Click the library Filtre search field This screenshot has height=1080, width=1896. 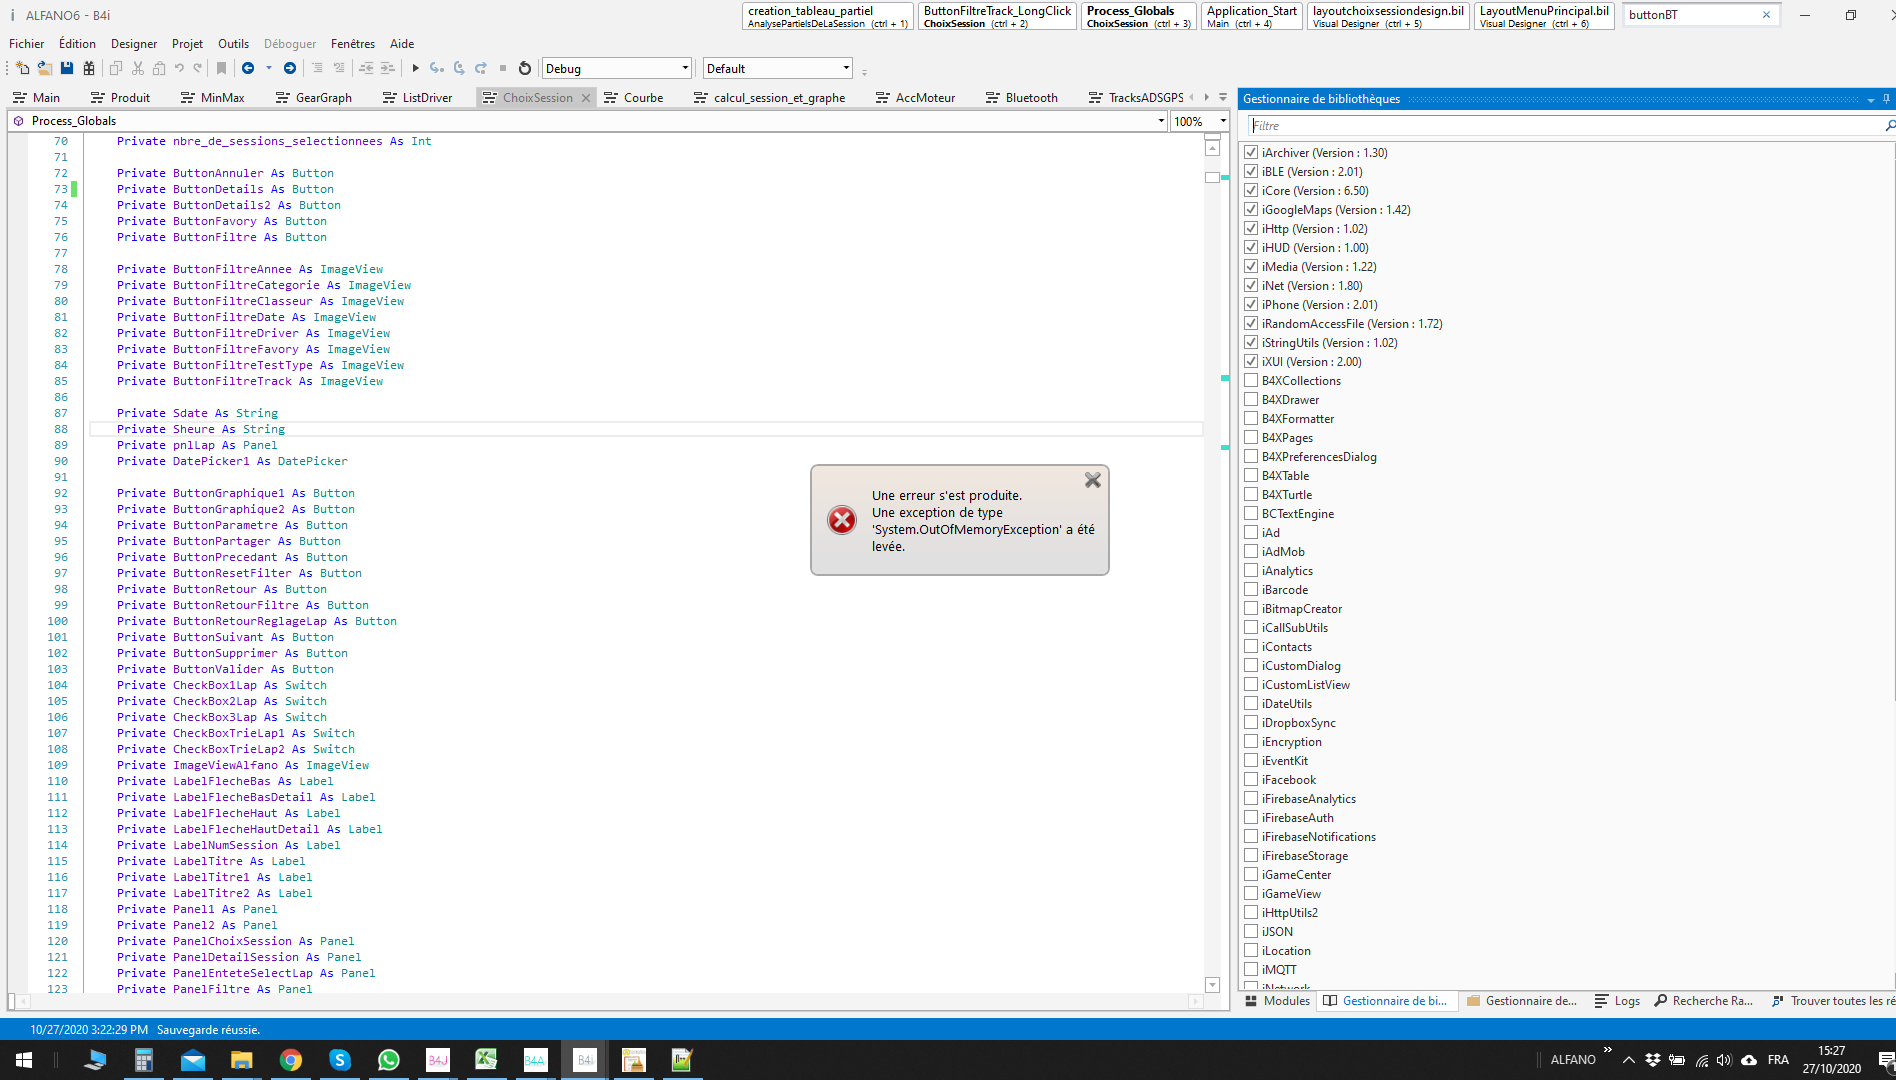[1565, 125]
